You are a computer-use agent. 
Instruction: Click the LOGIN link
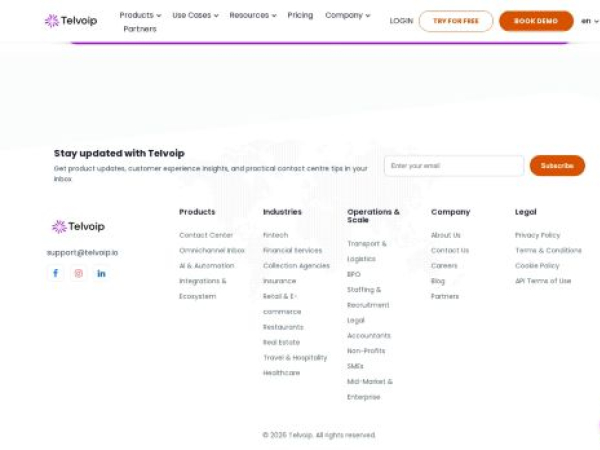(401, 21)
